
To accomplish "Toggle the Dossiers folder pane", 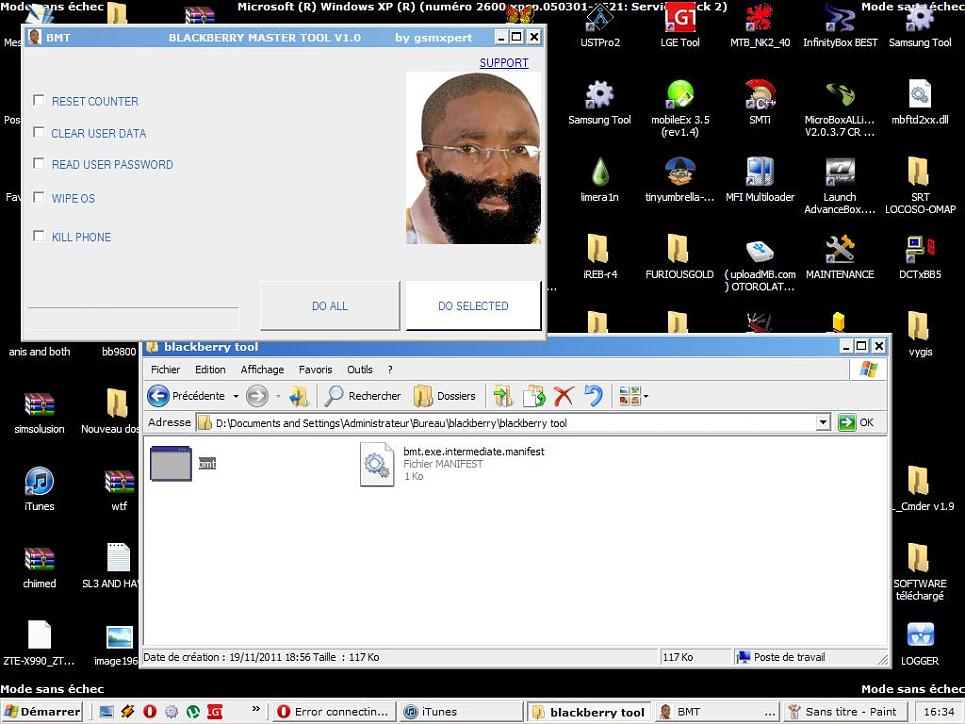I will pos(445,396).
